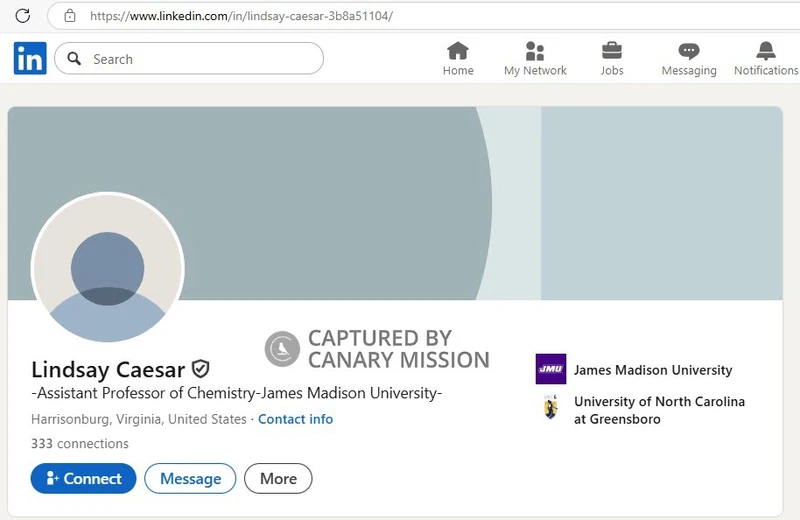Viewport: 800px width, 520px height.
Task: Click the profile background banner image
Action: [x=395, y=203]
